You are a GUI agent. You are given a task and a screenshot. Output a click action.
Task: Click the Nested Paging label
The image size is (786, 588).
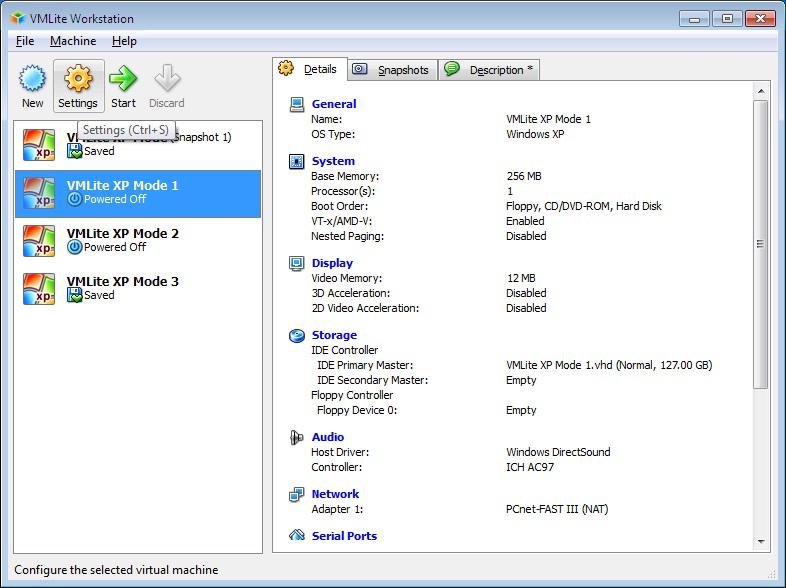(x=347, y=237)
